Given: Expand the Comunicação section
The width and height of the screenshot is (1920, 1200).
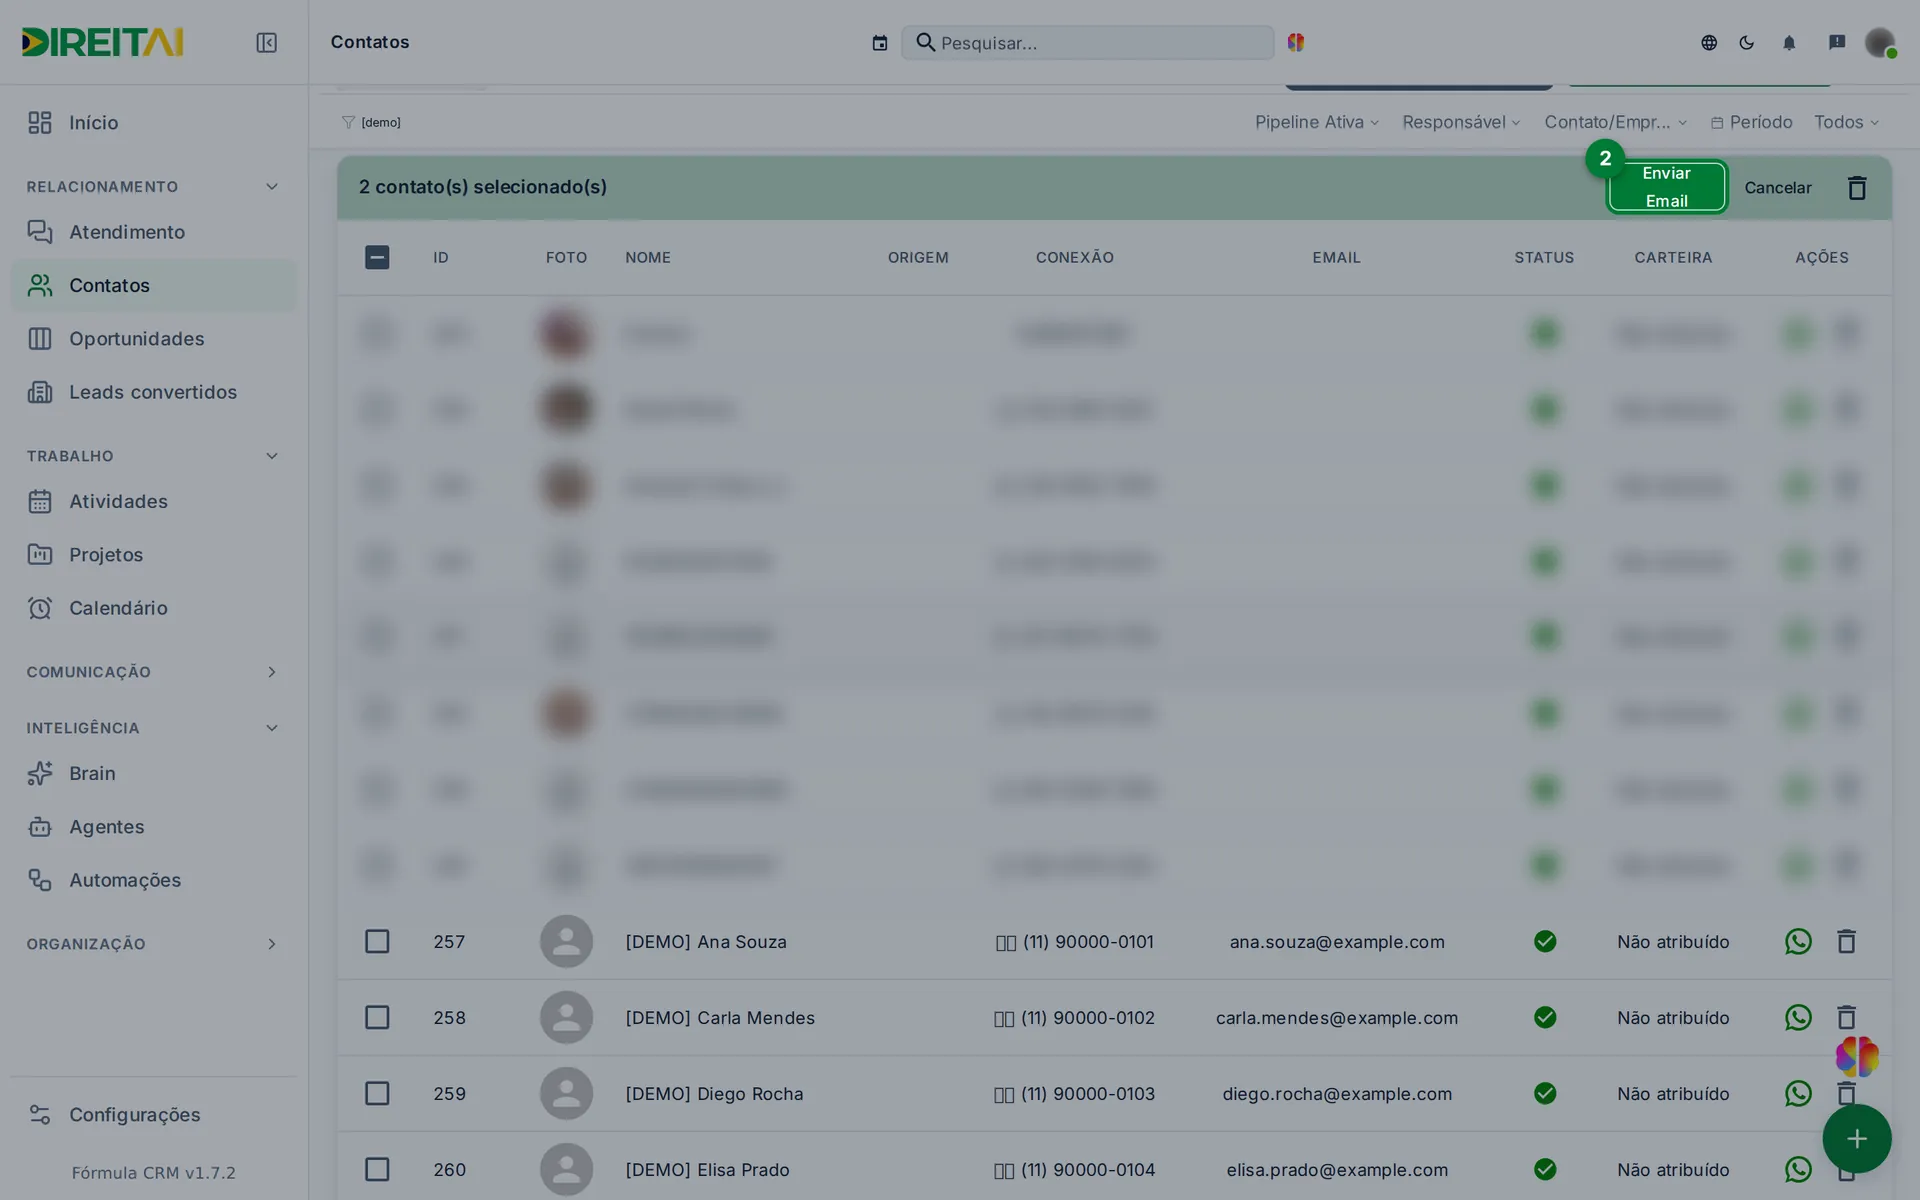Looking at the screenshot, I should point(271,672).
